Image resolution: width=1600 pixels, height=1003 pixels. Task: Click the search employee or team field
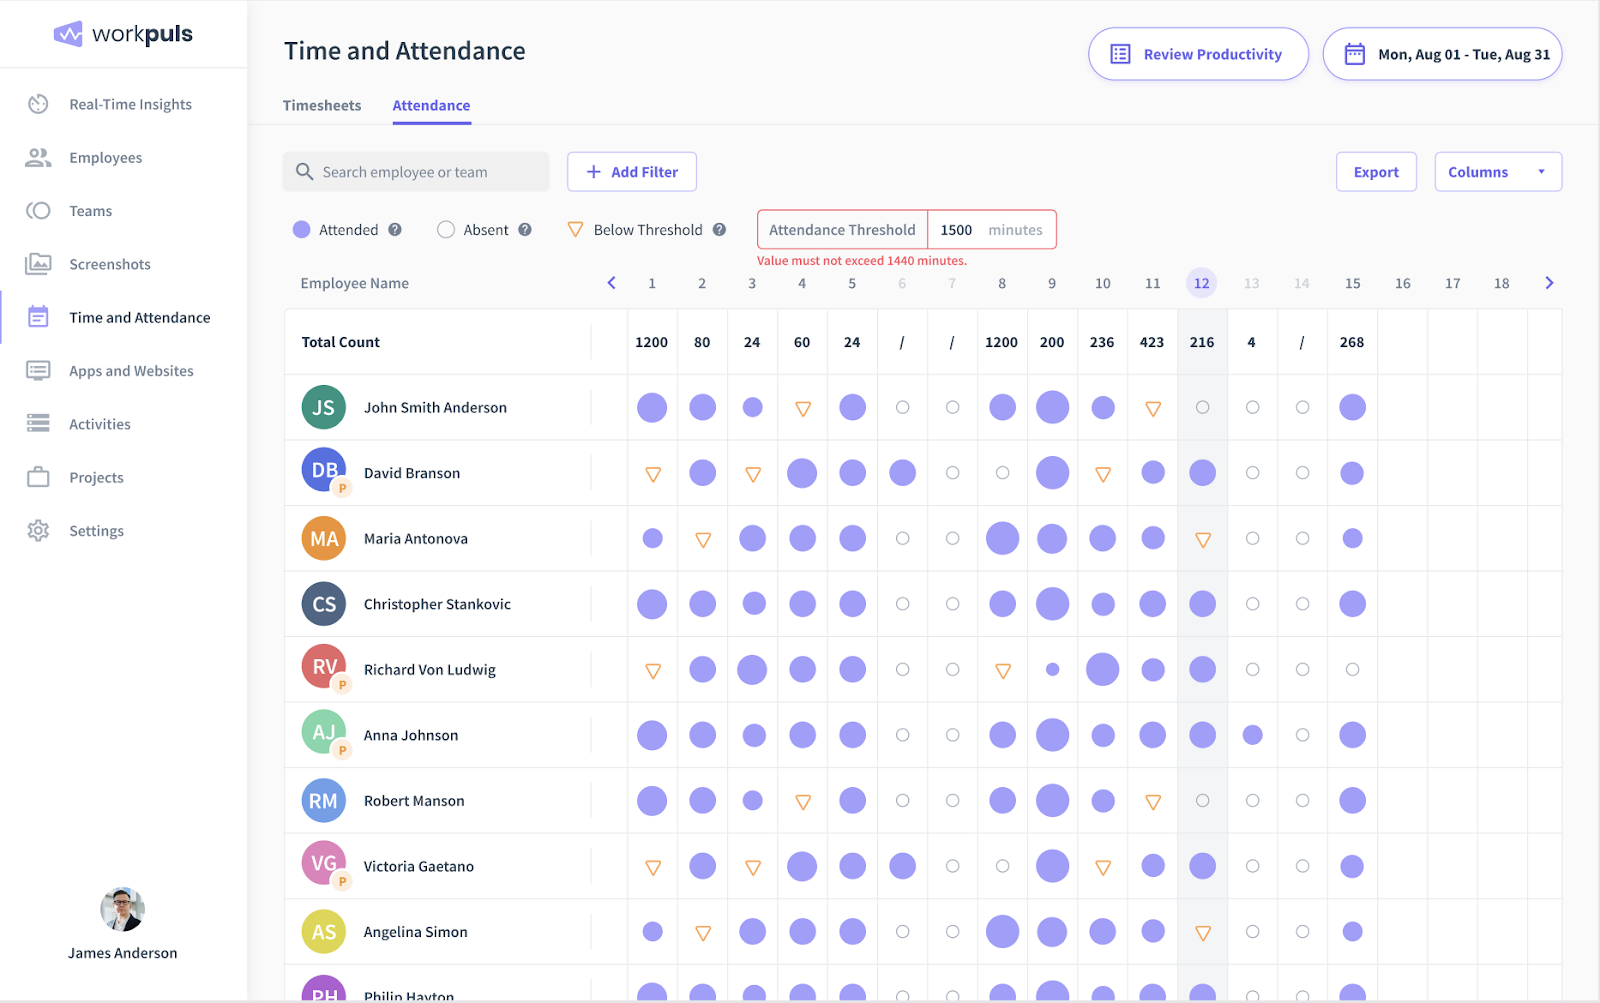click(415, 171)
